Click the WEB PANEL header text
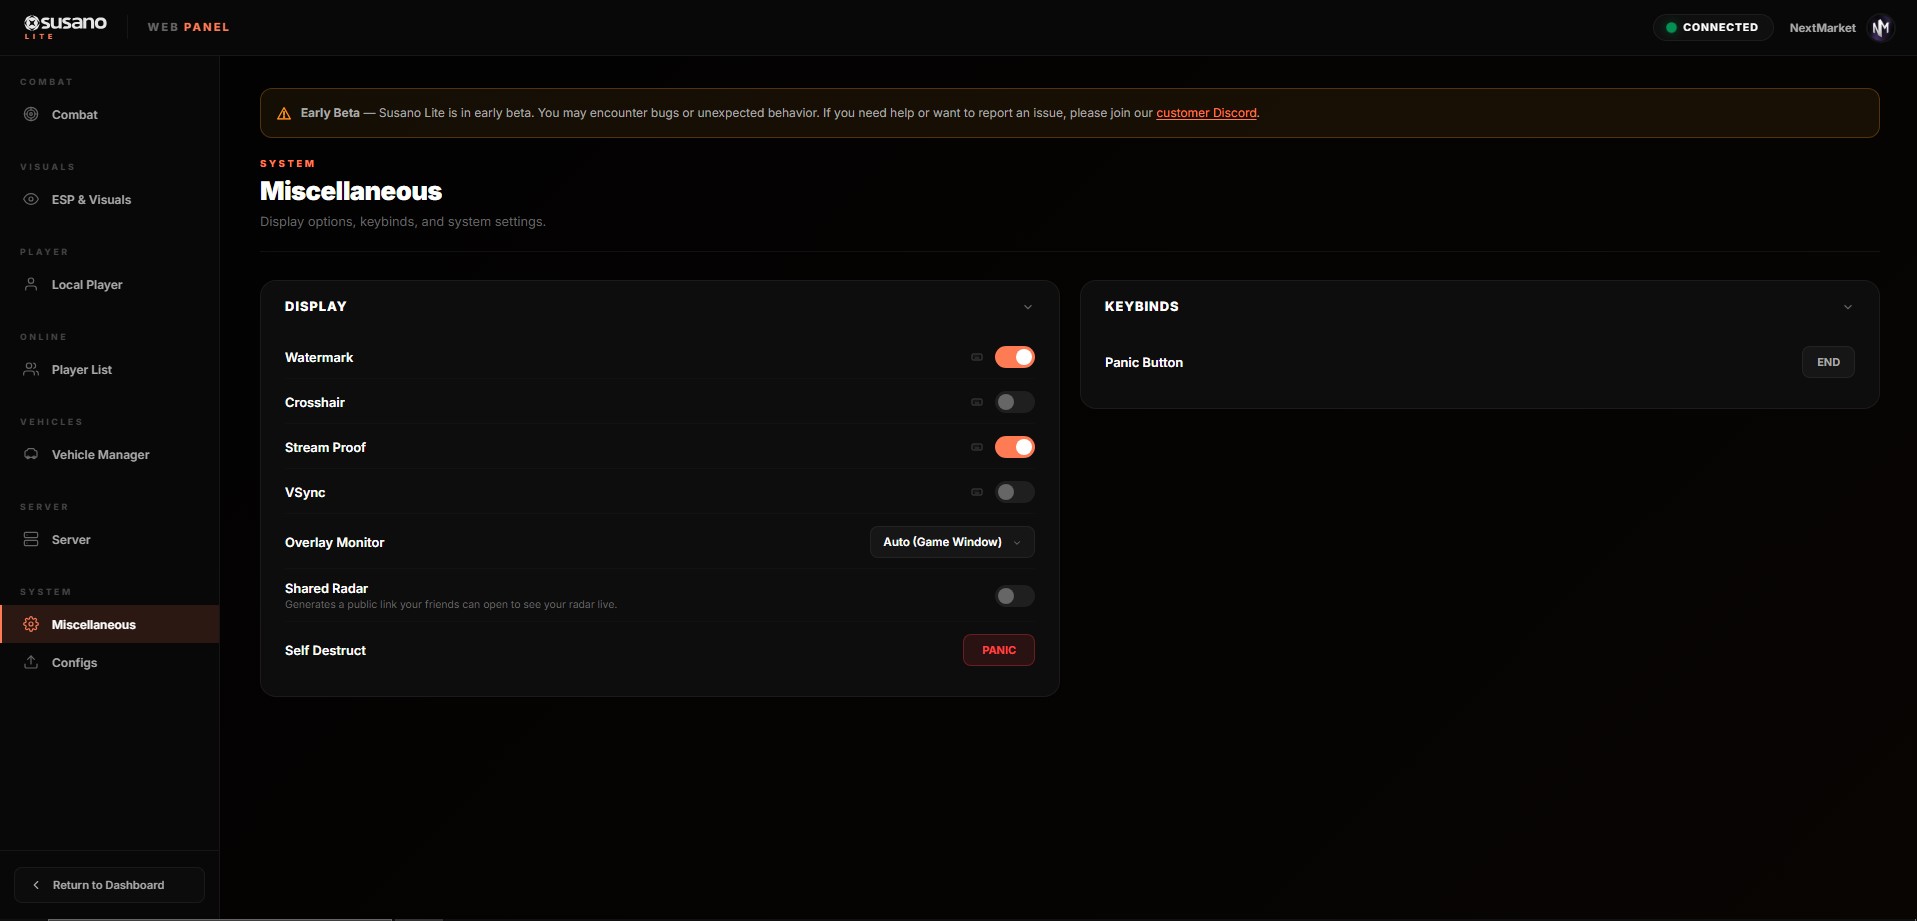1917x921 pixels. point(188,27)
